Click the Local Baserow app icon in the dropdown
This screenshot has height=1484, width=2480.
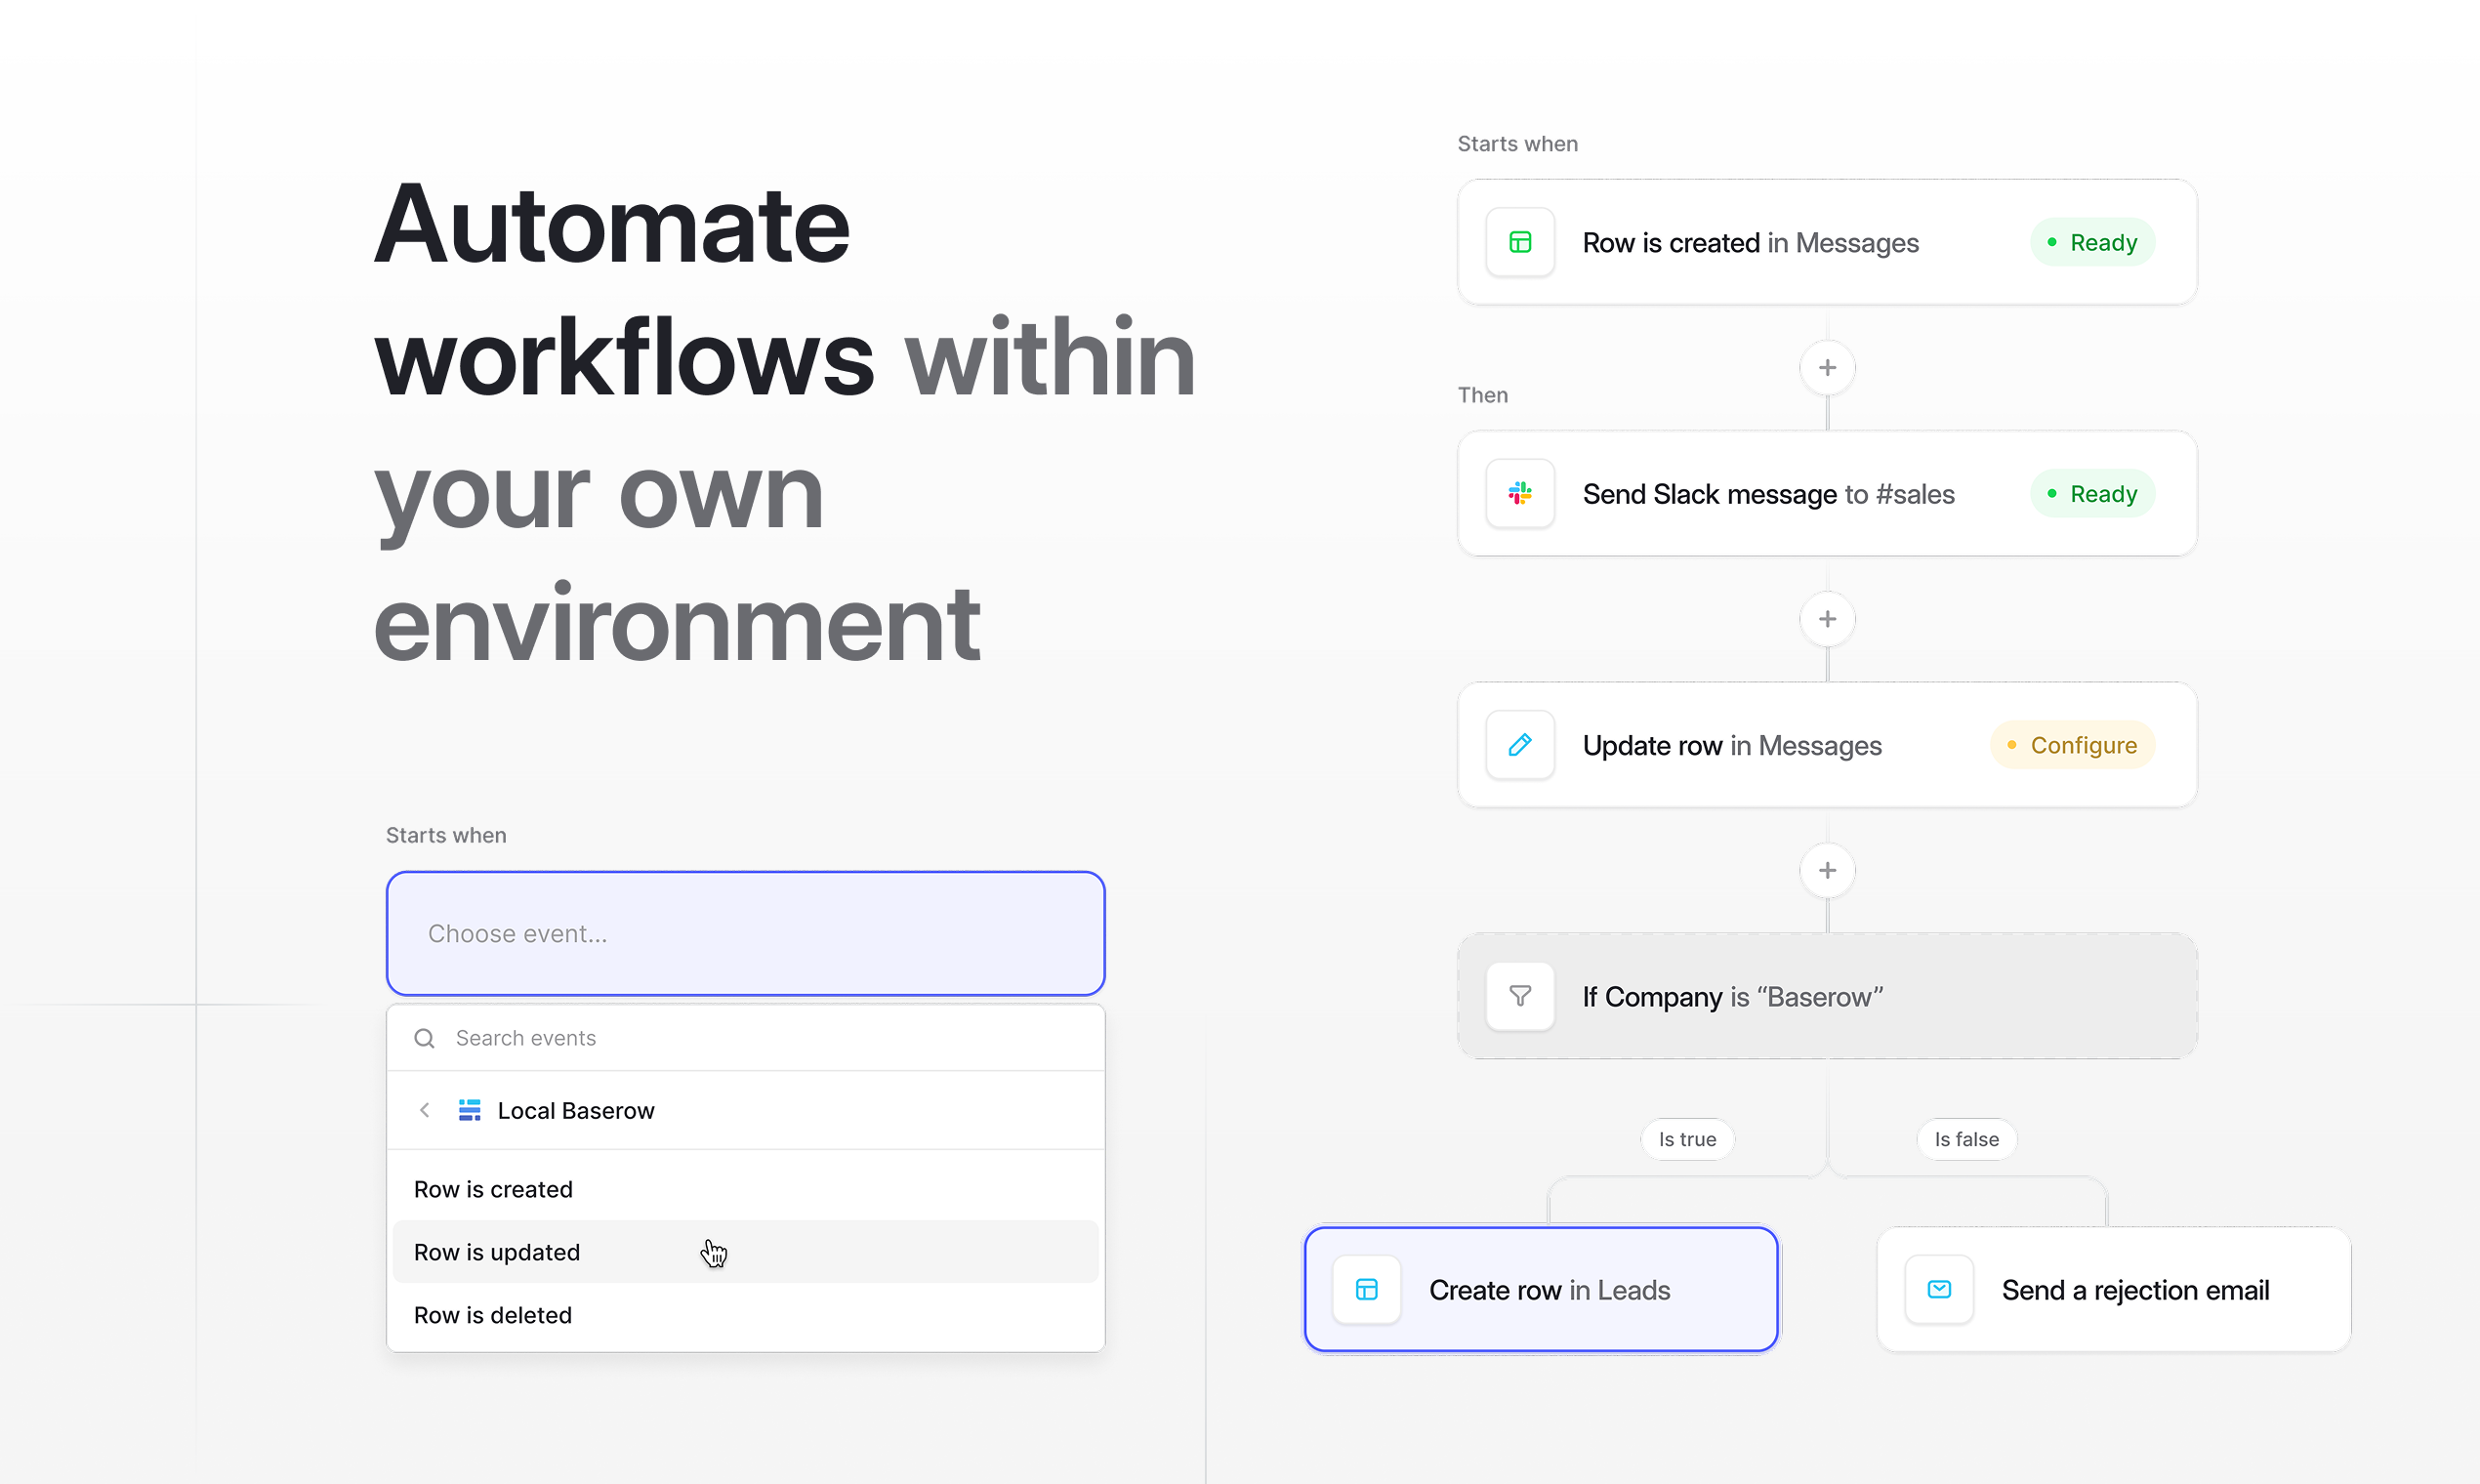coord(469,1110)
